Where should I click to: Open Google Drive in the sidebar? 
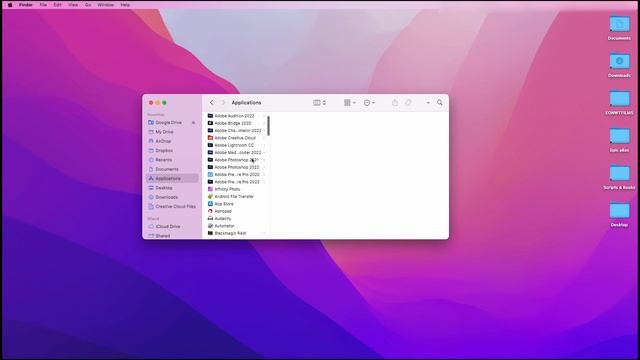coord(169,122)
